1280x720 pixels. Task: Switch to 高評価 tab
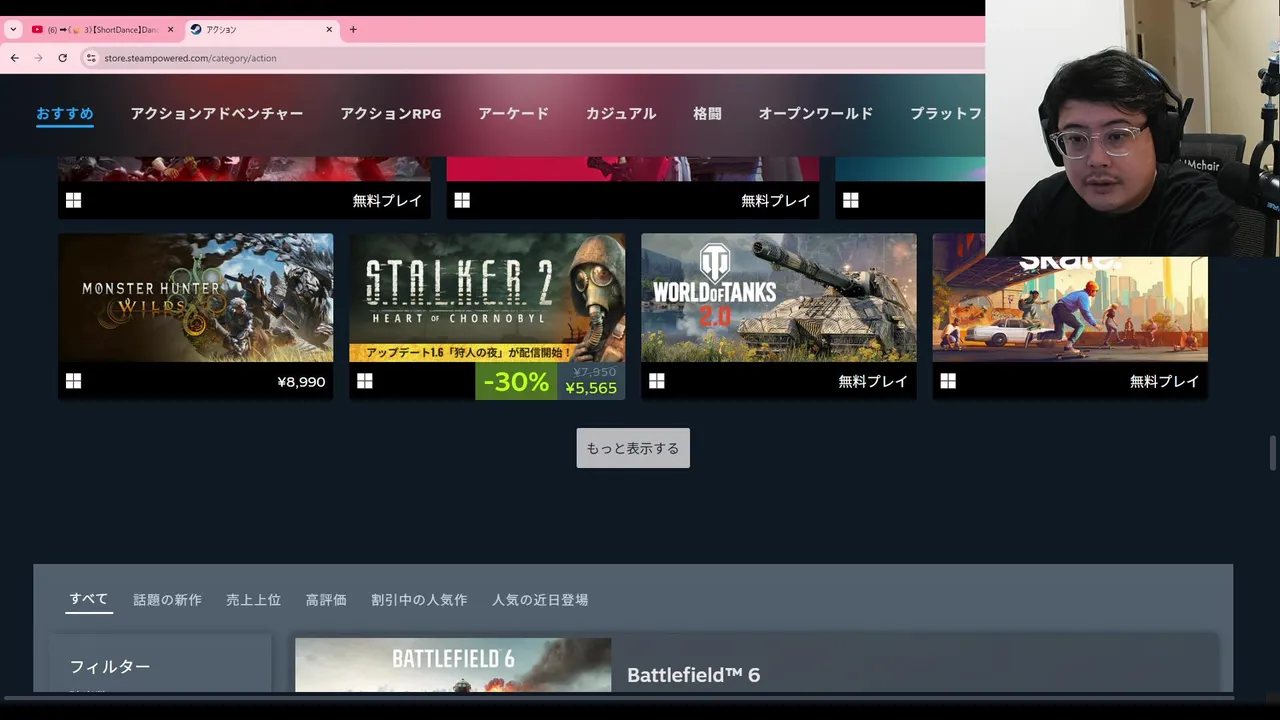coord(326,600)
